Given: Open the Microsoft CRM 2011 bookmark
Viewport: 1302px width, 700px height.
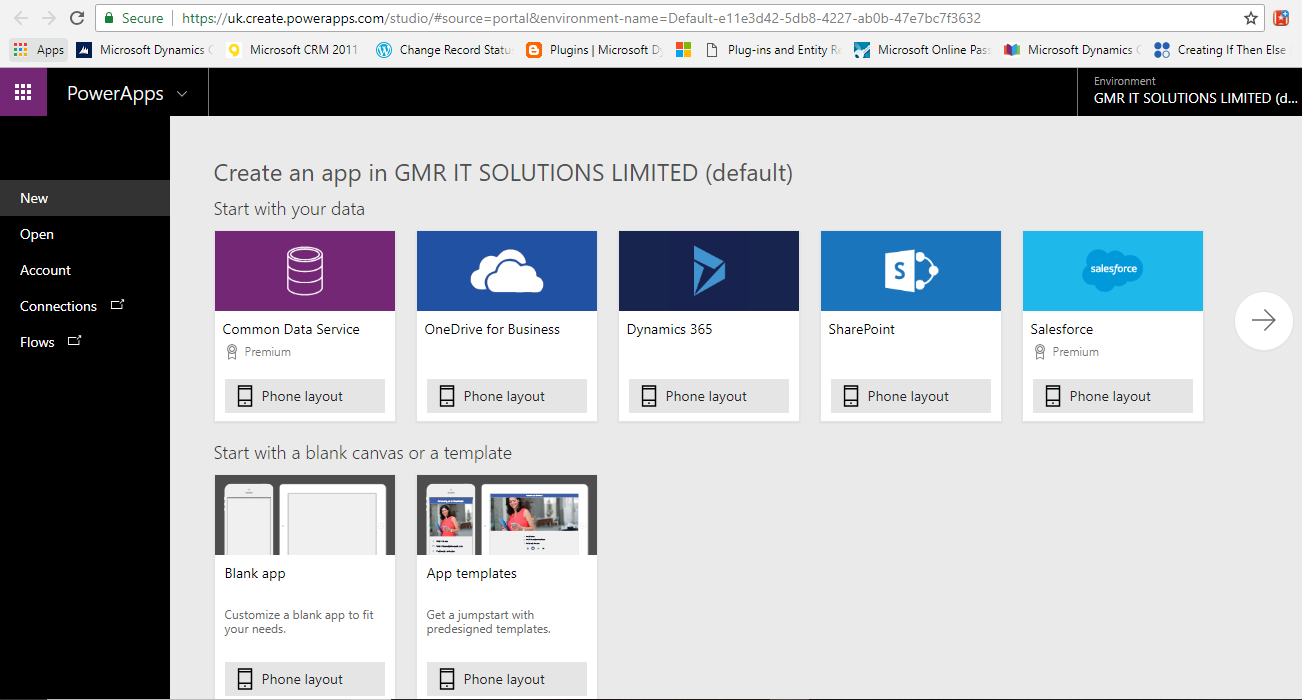Looking at the screenshot, I should [x=294, y=50].
